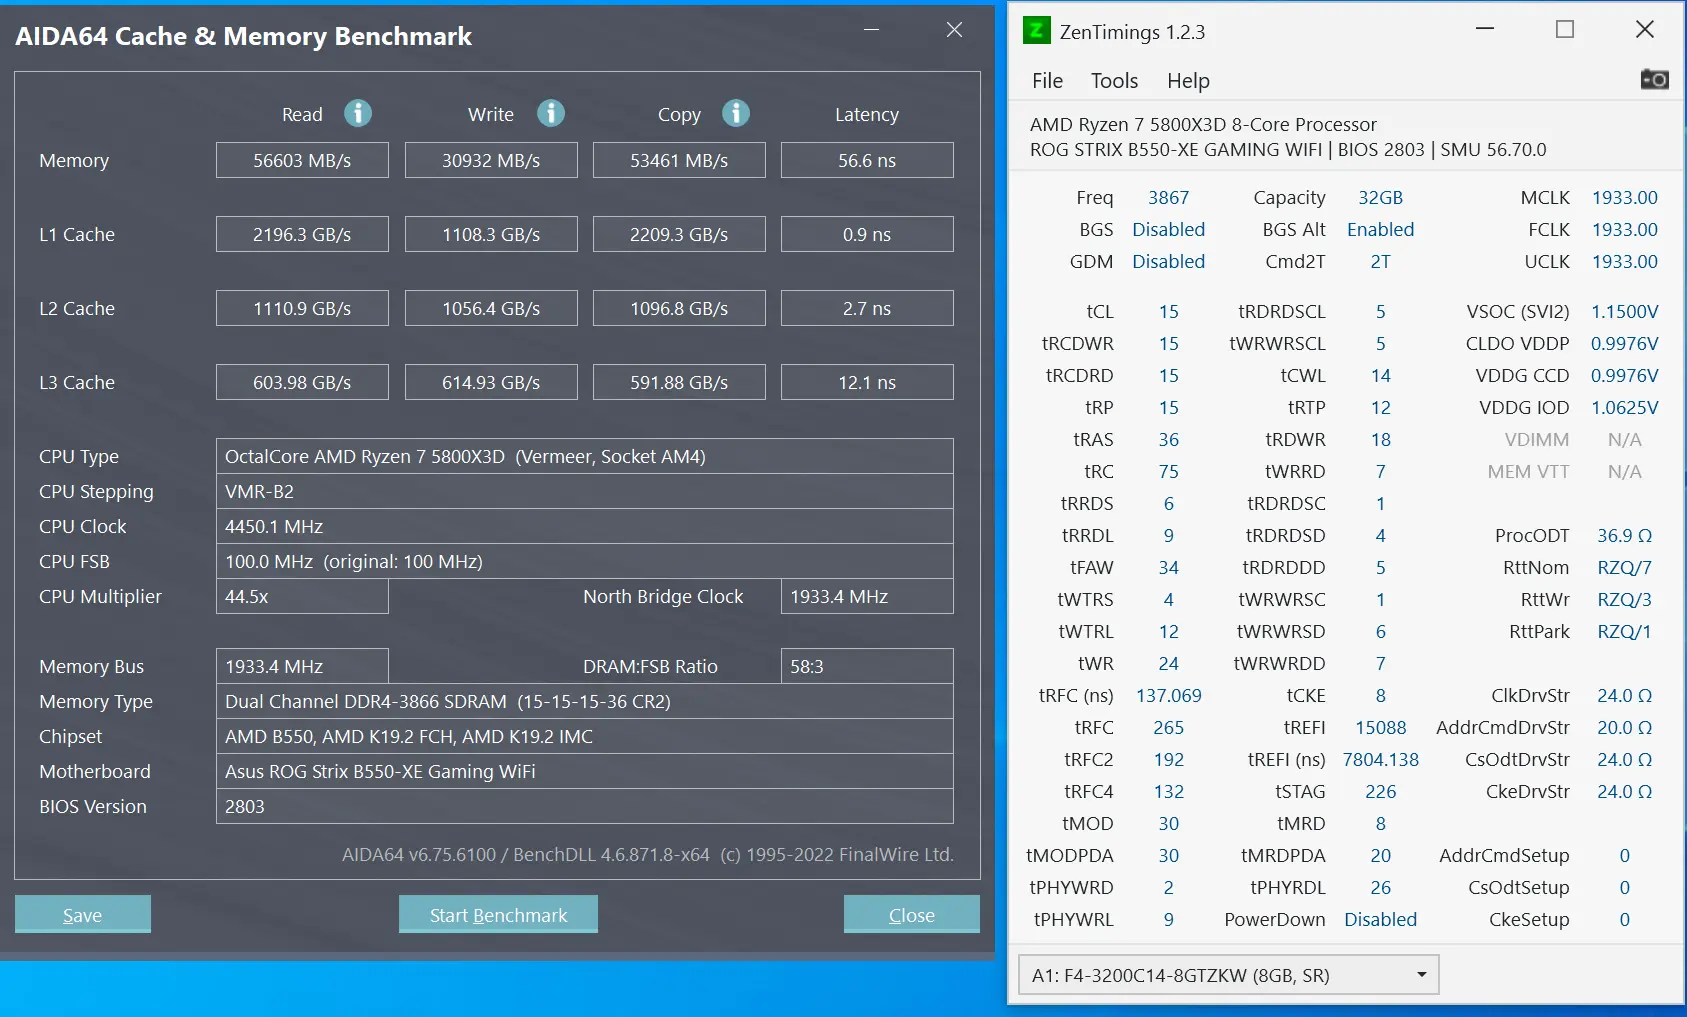Close the ZenTimings window
1687x1017 pixels.
(x=1645, y=30)
